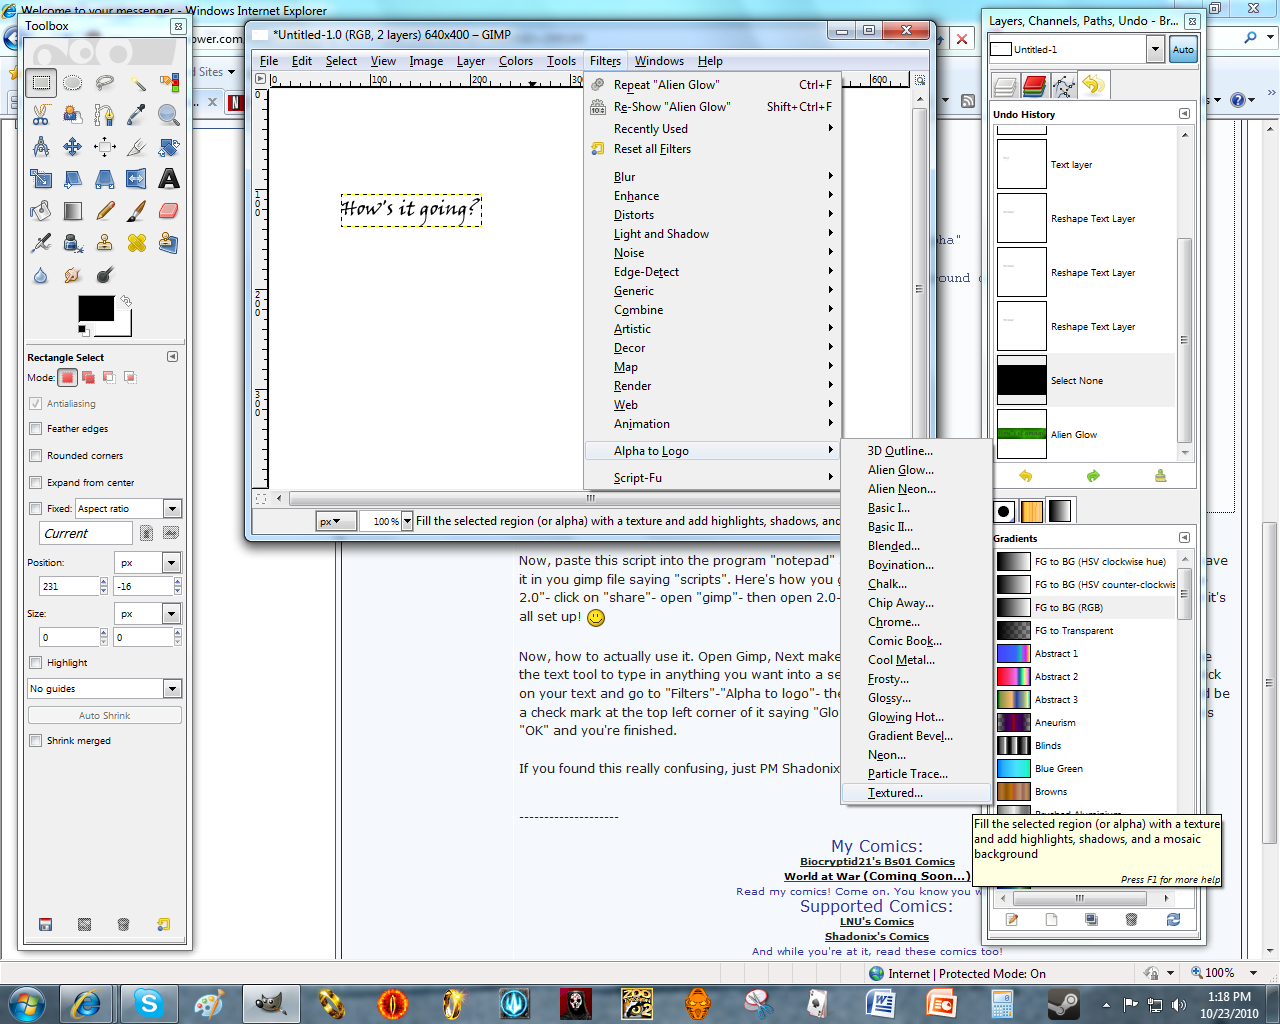1280x1024 pixels.
Task: Toggle the Rounded corners checkbox
Action: coord(36,456)
